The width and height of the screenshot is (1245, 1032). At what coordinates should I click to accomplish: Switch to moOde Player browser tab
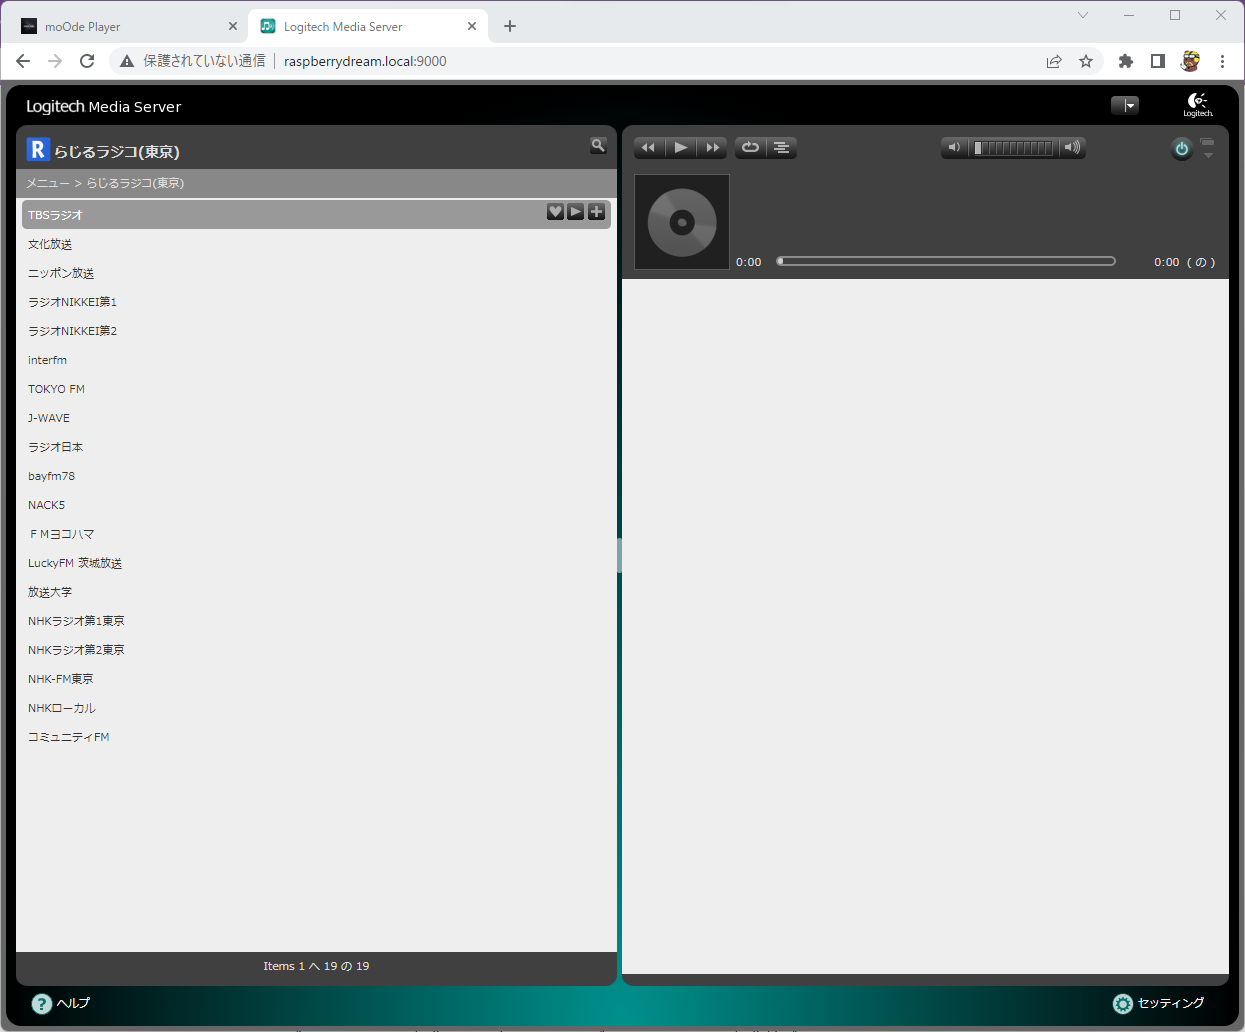(x=127, y=27)
